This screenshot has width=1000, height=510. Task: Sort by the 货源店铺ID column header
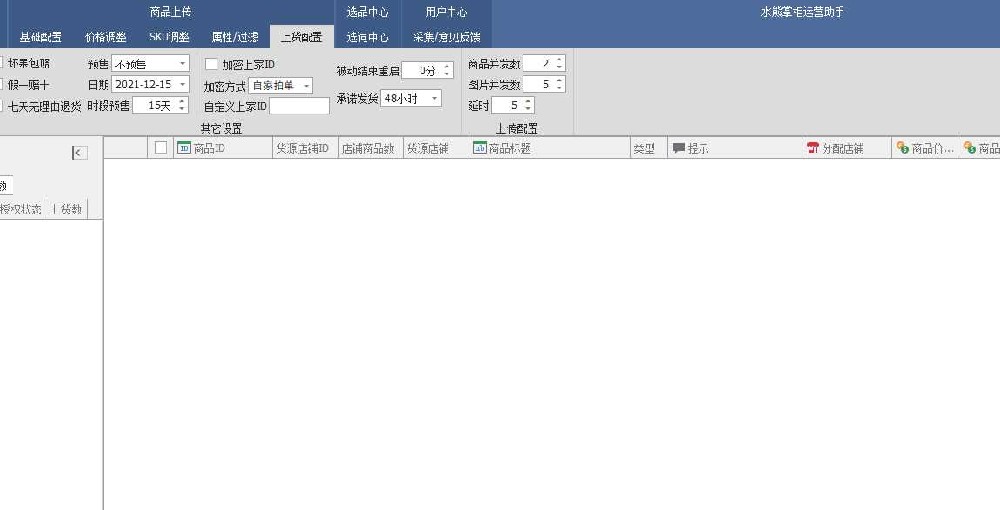pos(302,149)
